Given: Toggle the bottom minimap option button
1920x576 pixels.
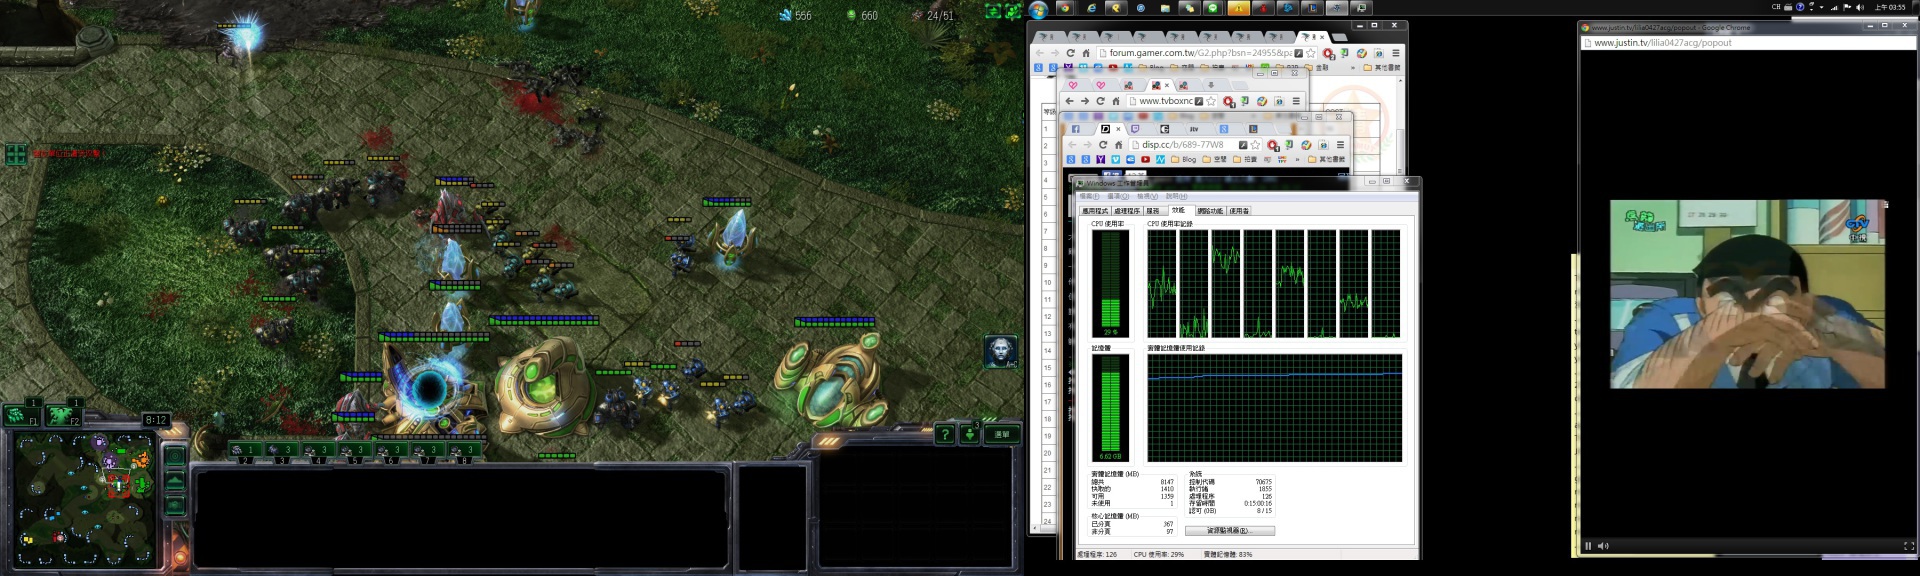Looking at the screenshot, I should click(x=175, y=506).
